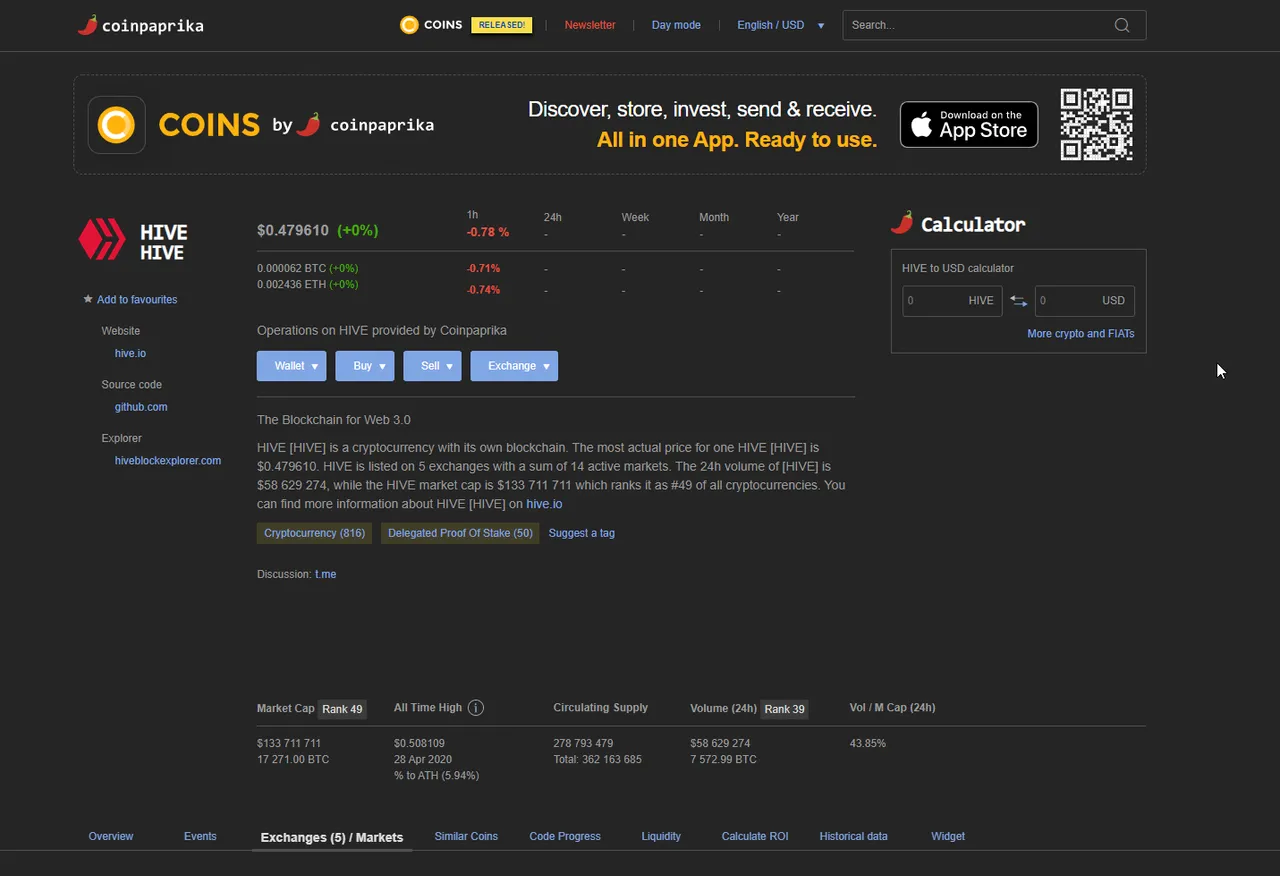The width and height of the screenshot is (1280, 876).
Task: Open the hive.io website link in sidebar
Action: [130, 353]
